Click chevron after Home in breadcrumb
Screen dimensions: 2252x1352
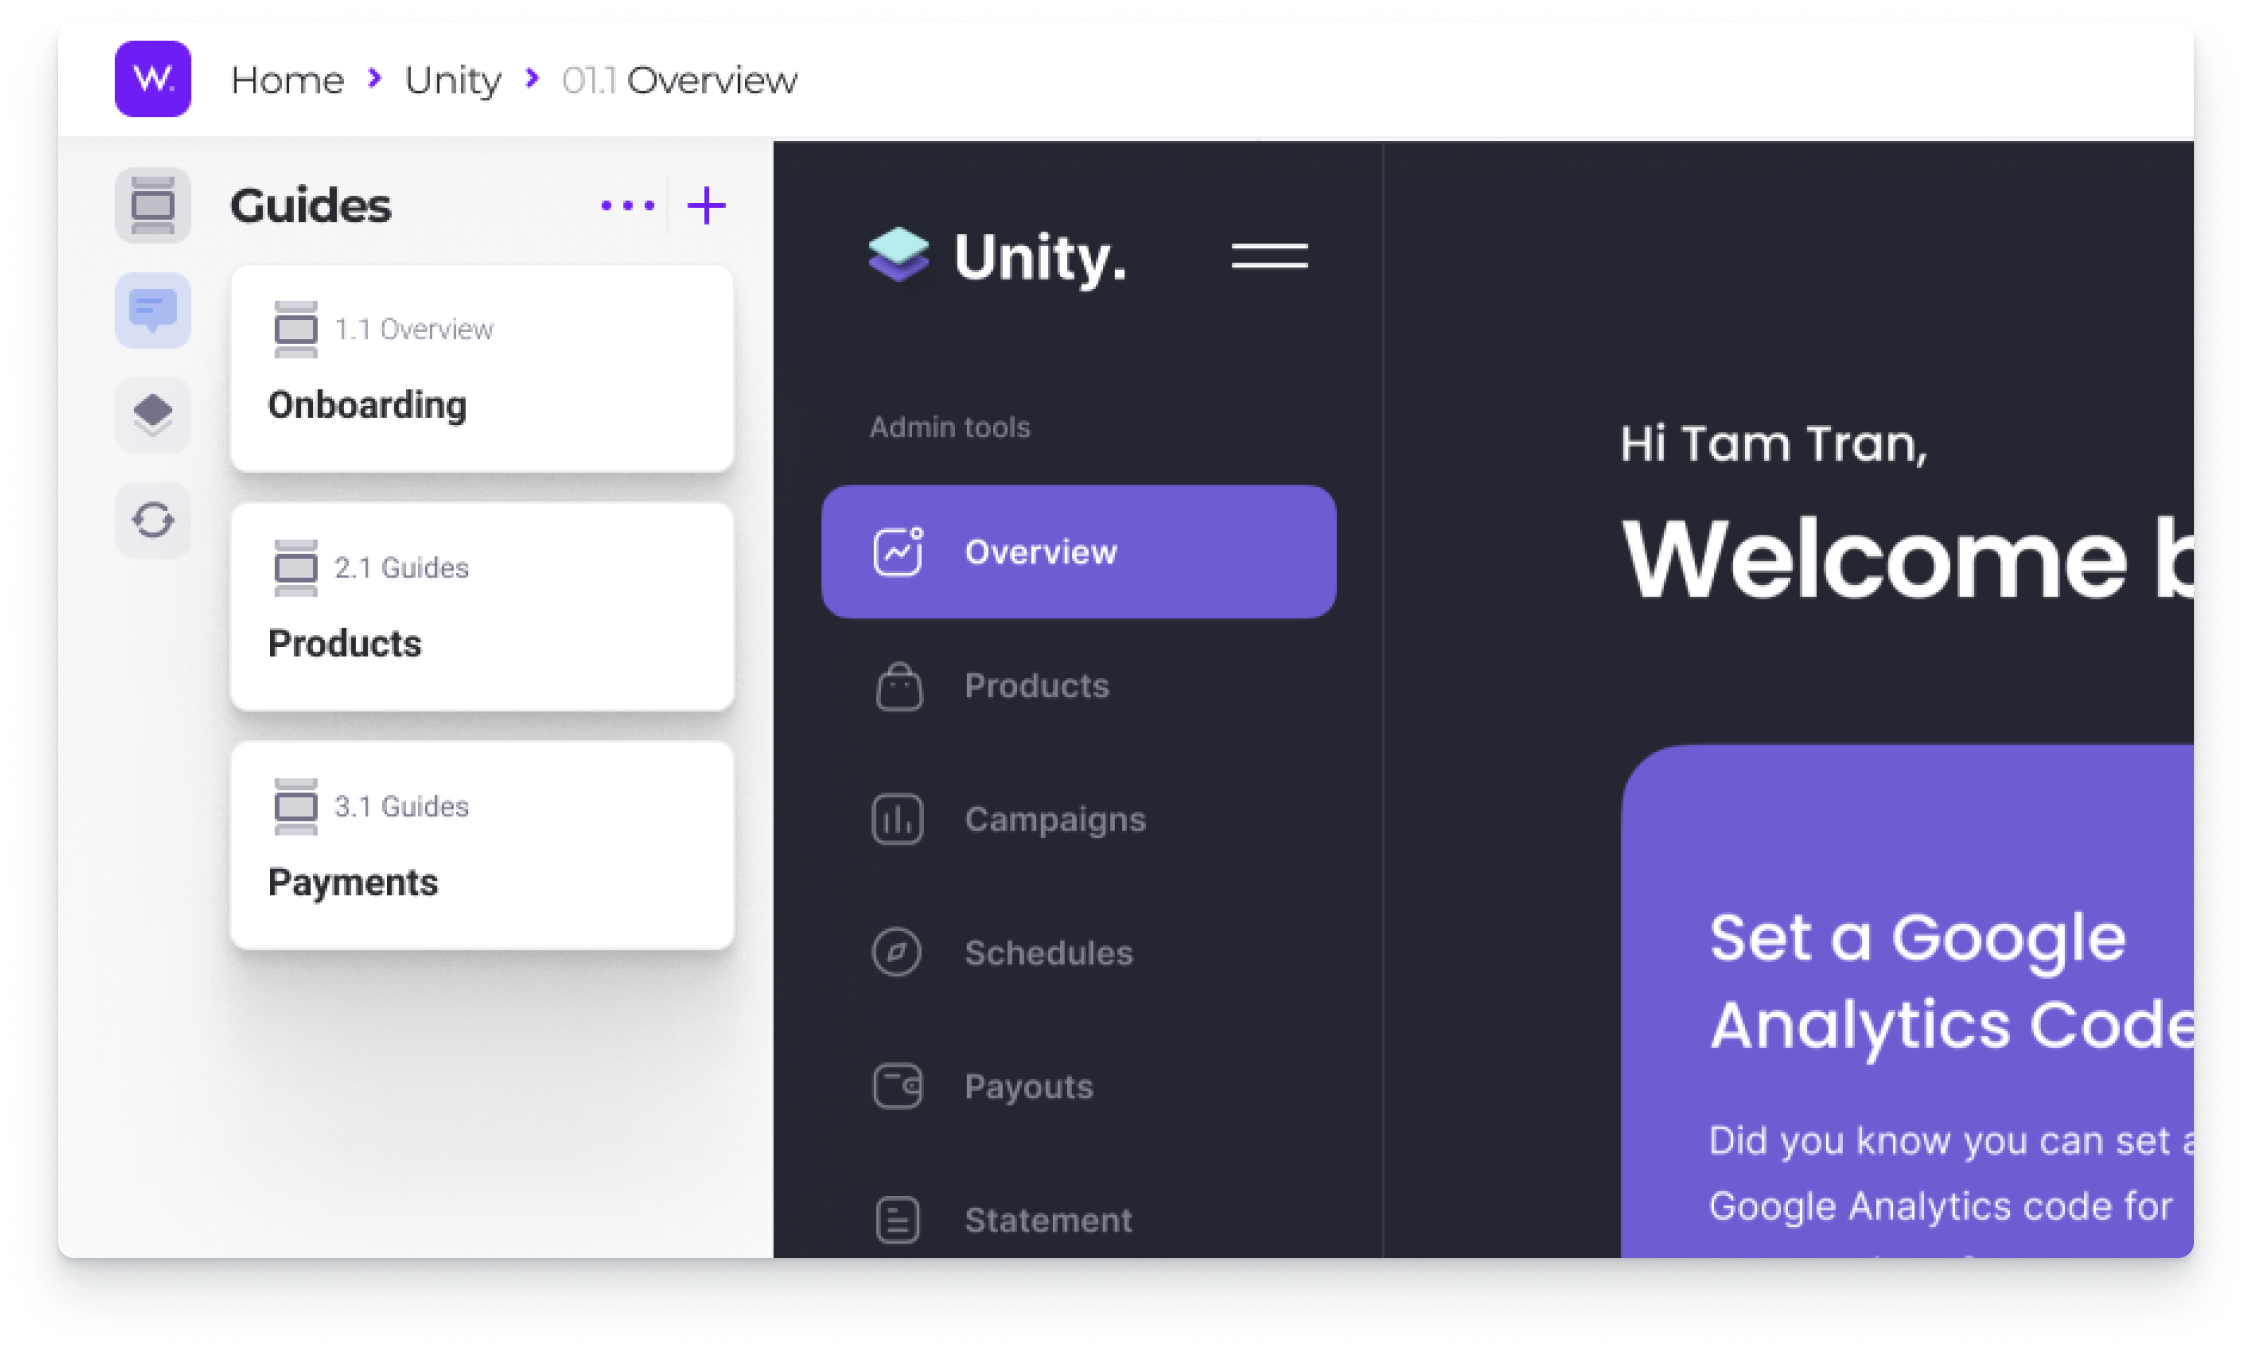375,78
